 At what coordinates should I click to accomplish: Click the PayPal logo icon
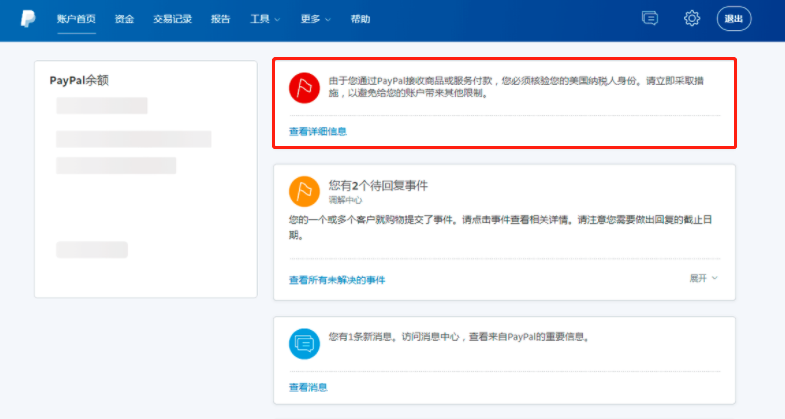(x=28, y=19)
